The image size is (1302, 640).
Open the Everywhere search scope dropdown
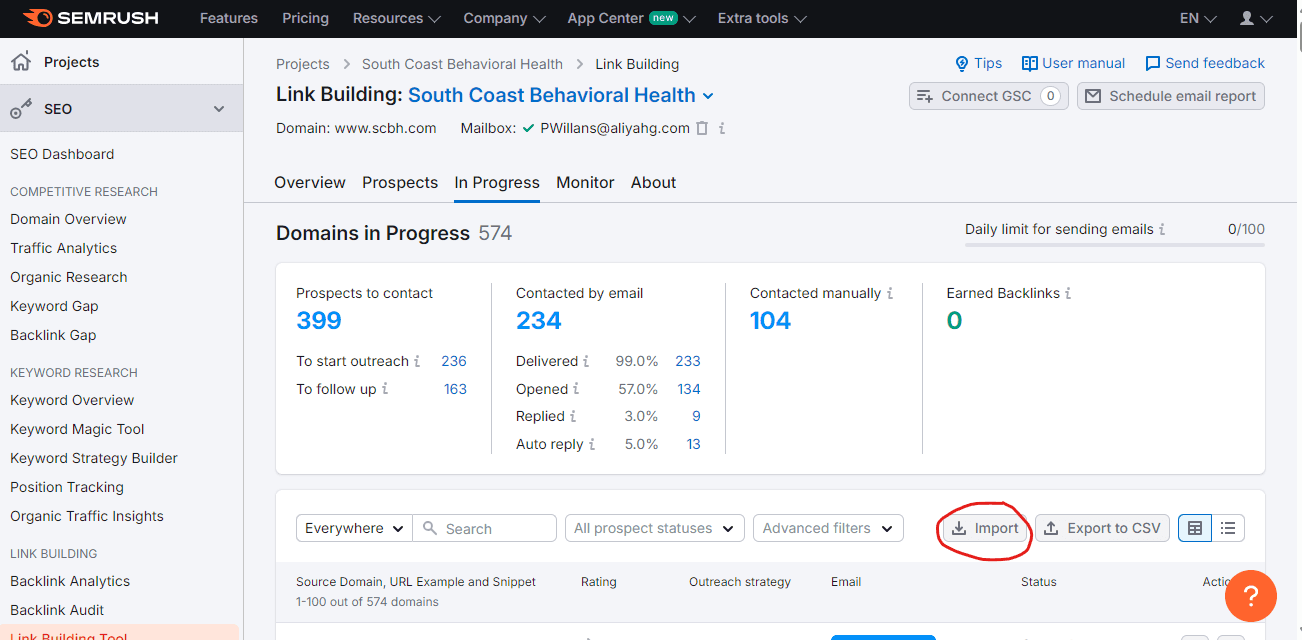pos(355,528)
